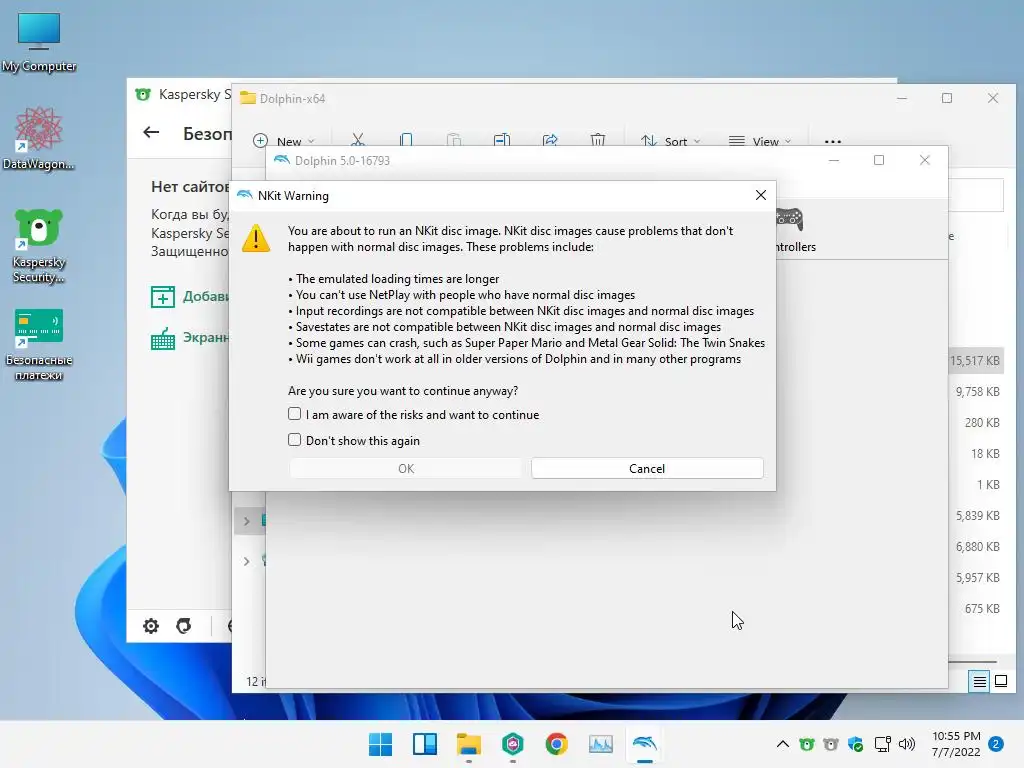
Task: Open Безопасные платежи desktop shortcut
Action: pyautogui.click(x=39, y=344)
